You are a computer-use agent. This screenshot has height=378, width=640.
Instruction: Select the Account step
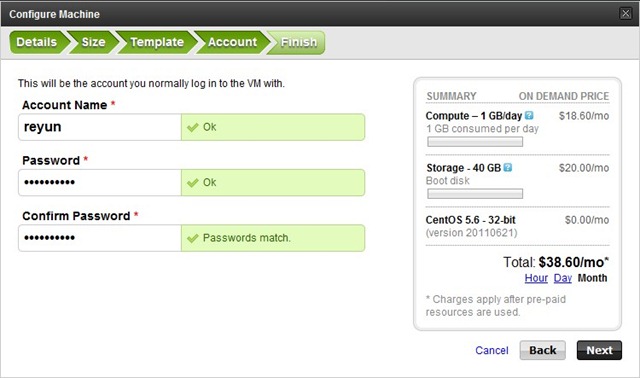[x=232, y=42]
